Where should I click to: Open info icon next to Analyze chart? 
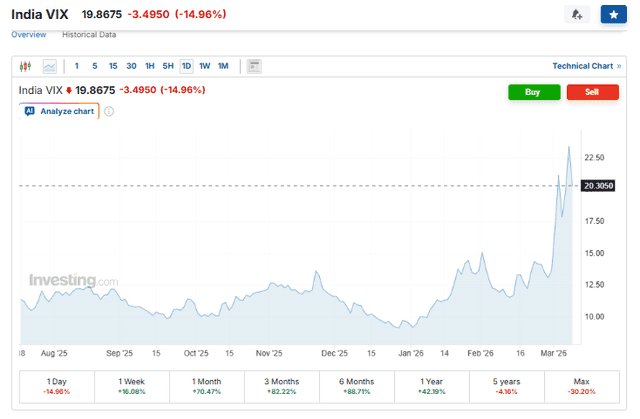109,111
